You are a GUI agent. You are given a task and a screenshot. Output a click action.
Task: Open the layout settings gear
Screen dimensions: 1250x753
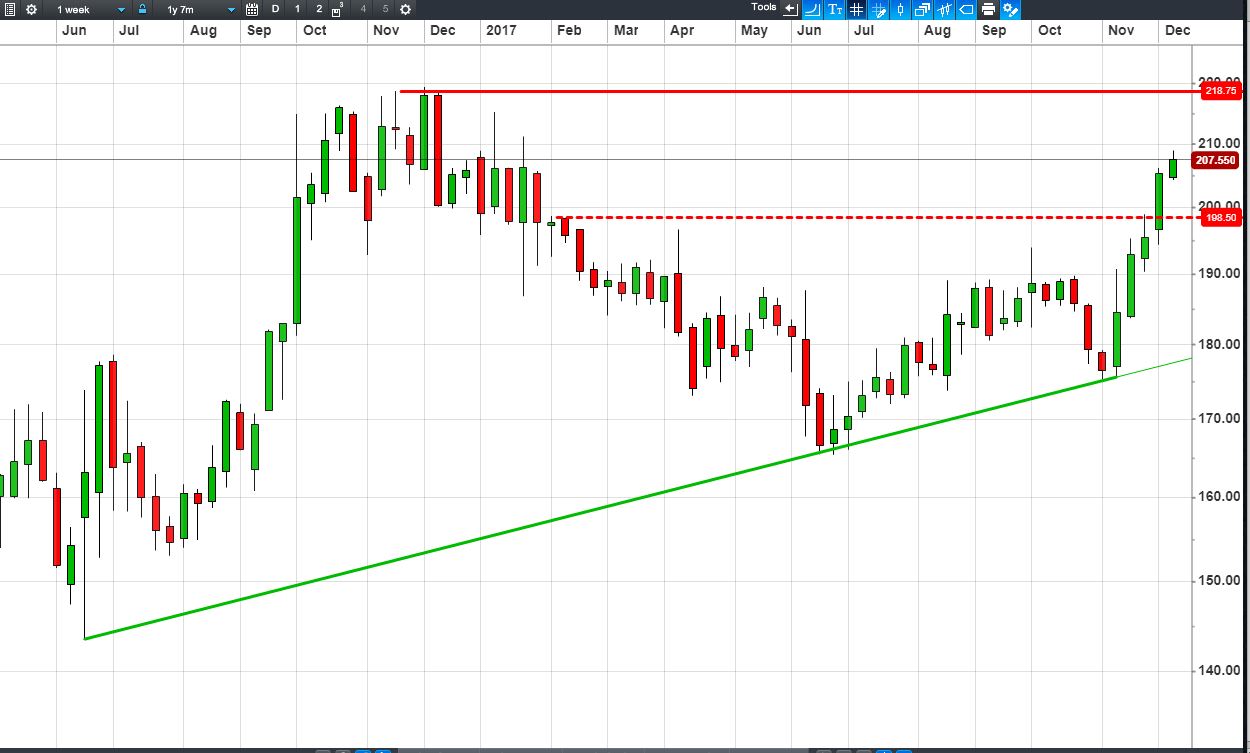[x=405, y=9]
